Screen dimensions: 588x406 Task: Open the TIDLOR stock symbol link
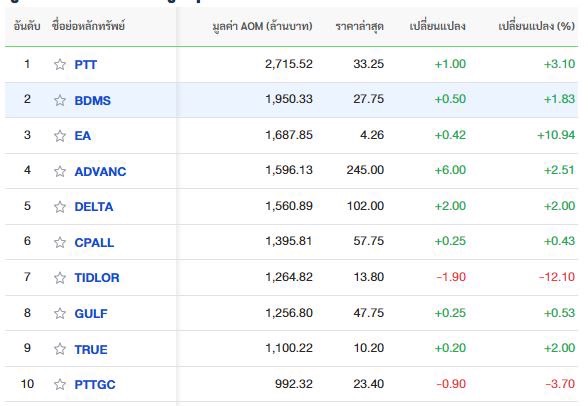click(97, 278)
